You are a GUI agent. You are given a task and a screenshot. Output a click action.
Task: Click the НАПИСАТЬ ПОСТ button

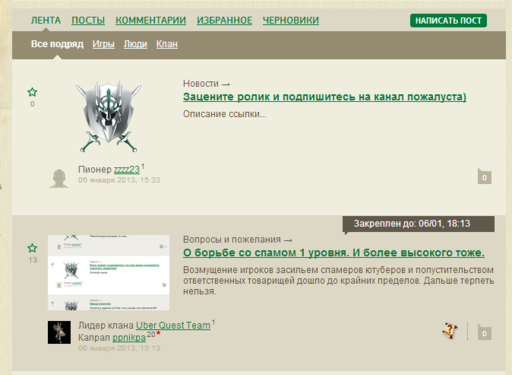tap(448, 21)
